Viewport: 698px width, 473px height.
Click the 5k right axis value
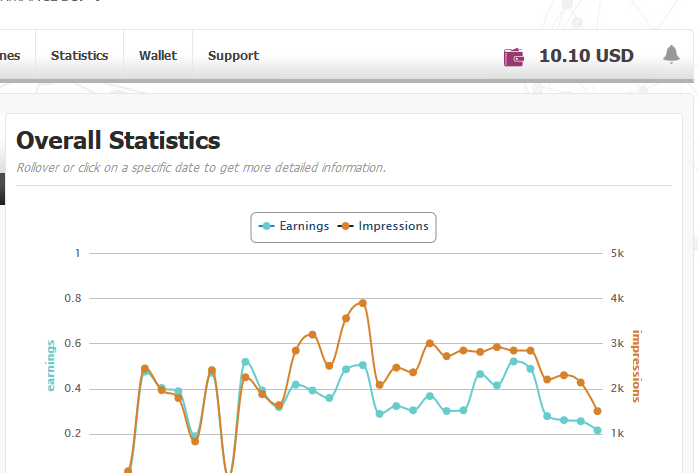[617, 253]
